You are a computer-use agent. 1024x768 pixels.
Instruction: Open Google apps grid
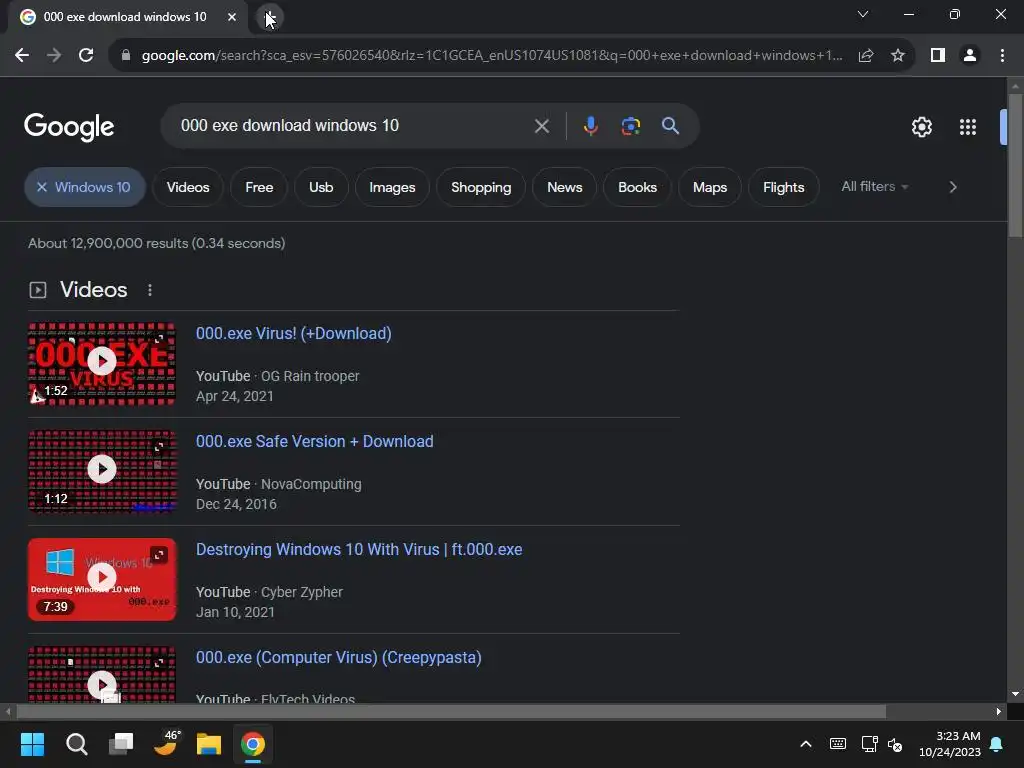click(x=968, y=127)
